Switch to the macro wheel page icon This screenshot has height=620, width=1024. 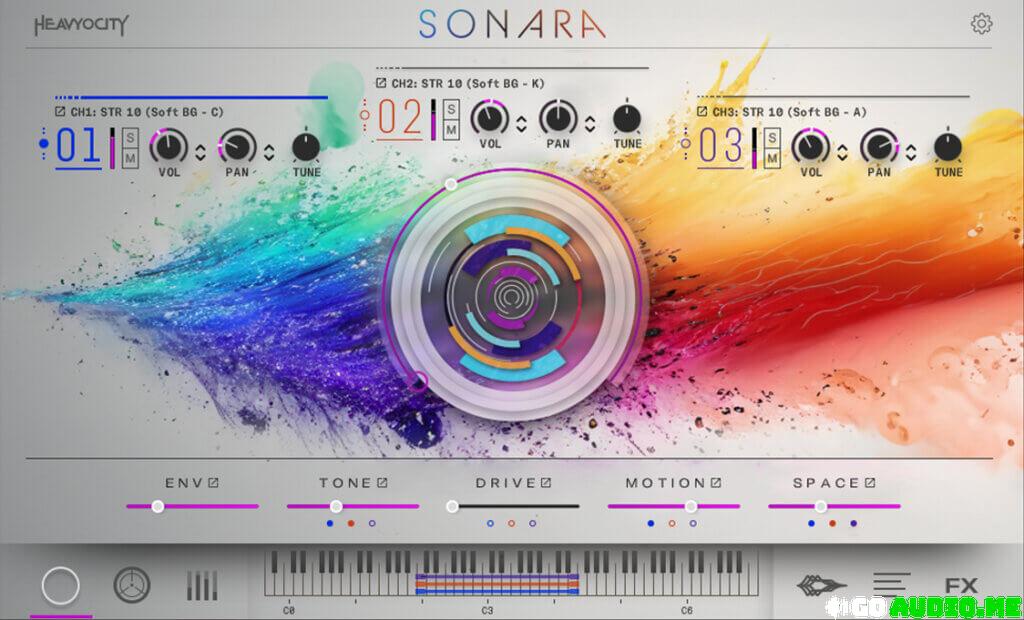click(128, 585)
